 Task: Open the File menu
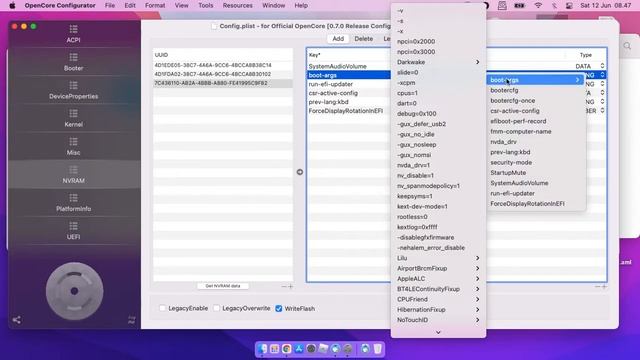(x=109, y=5)
